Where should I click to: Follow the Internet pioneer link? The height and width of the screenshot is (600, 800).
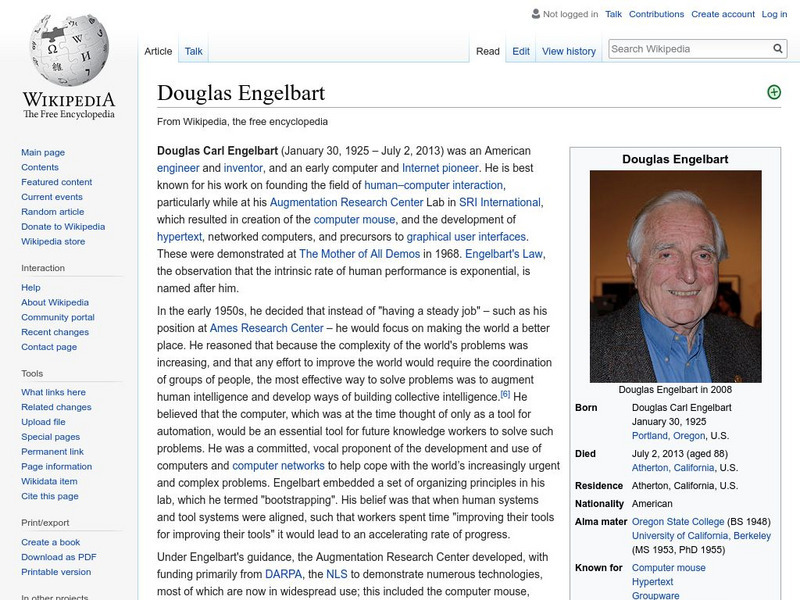point(440,168)
